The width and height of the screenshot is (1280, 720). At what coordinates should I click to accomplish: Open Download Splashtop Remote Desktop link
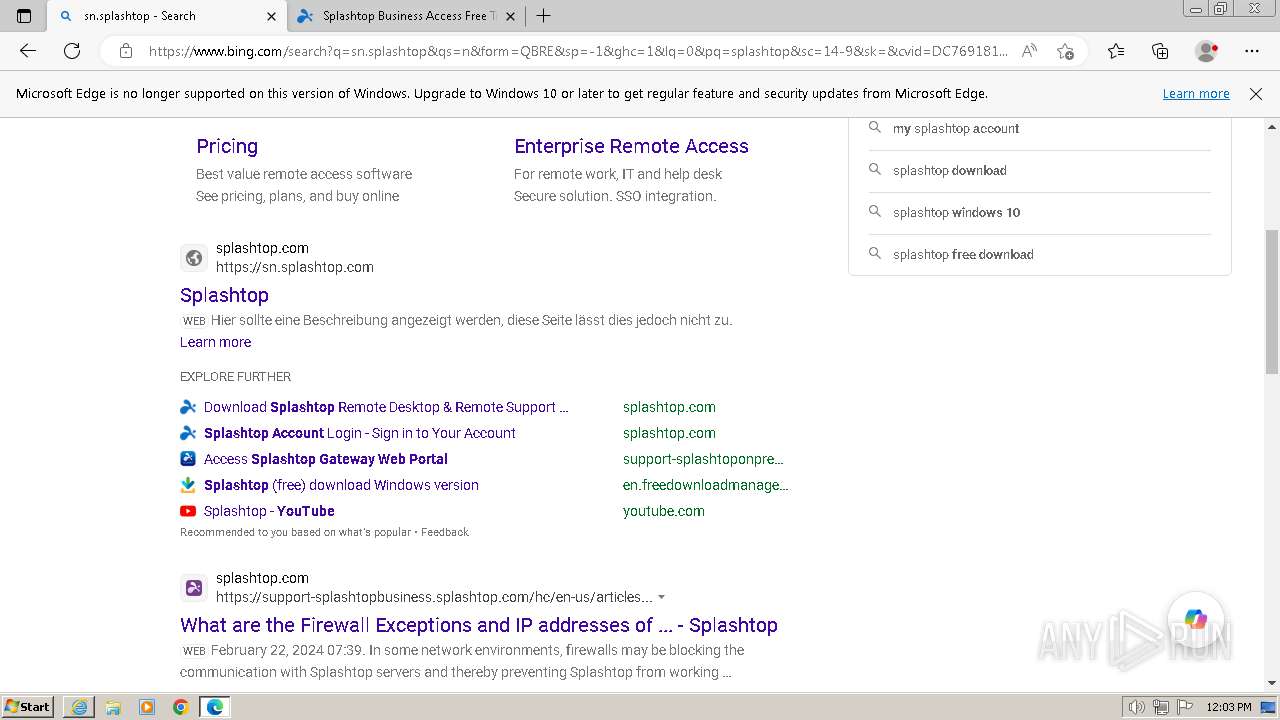coord(386,407)
